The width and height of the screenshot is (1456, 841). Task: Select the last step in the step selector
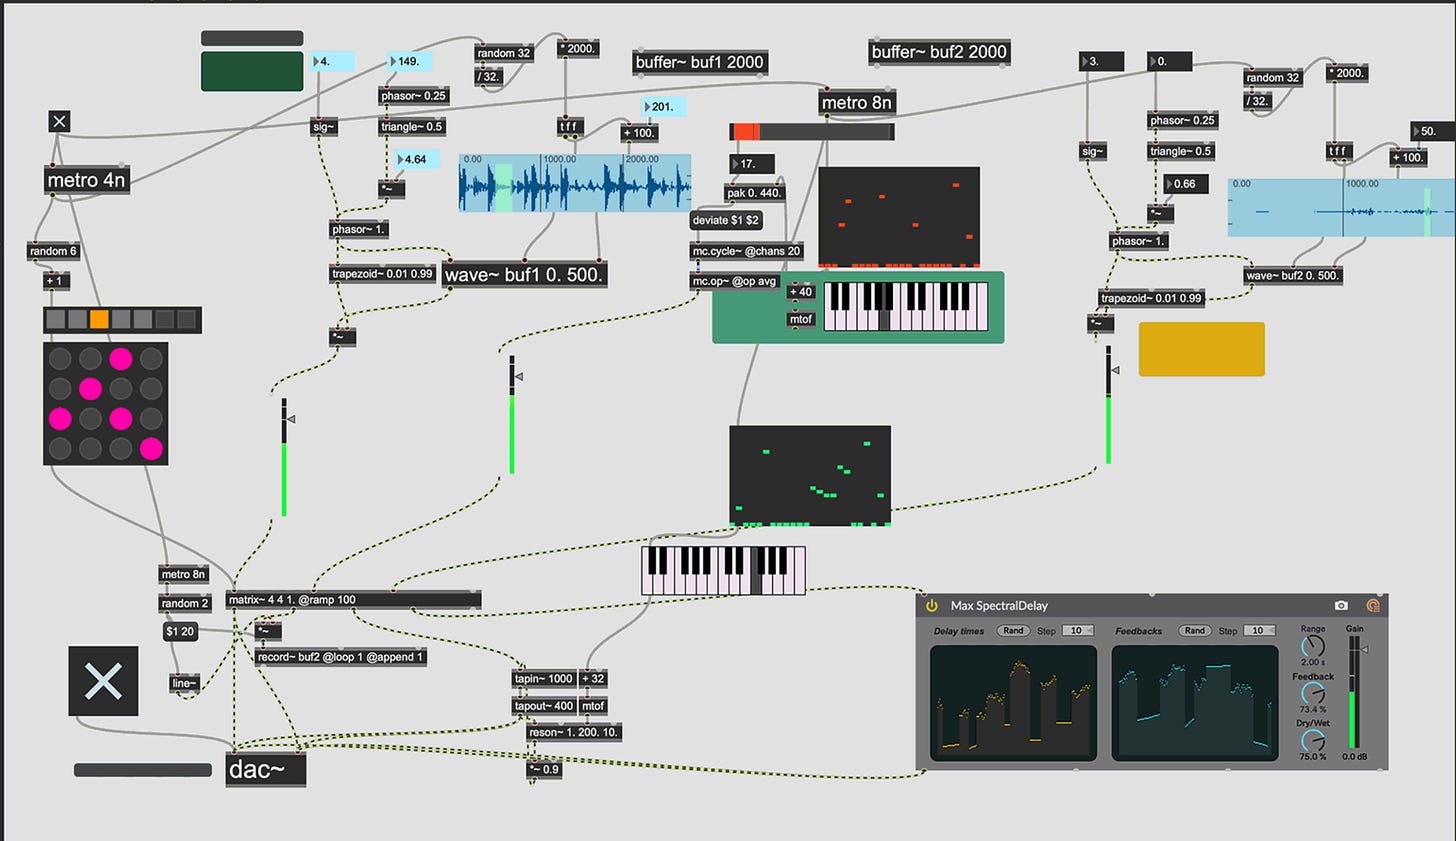point(187,320)
